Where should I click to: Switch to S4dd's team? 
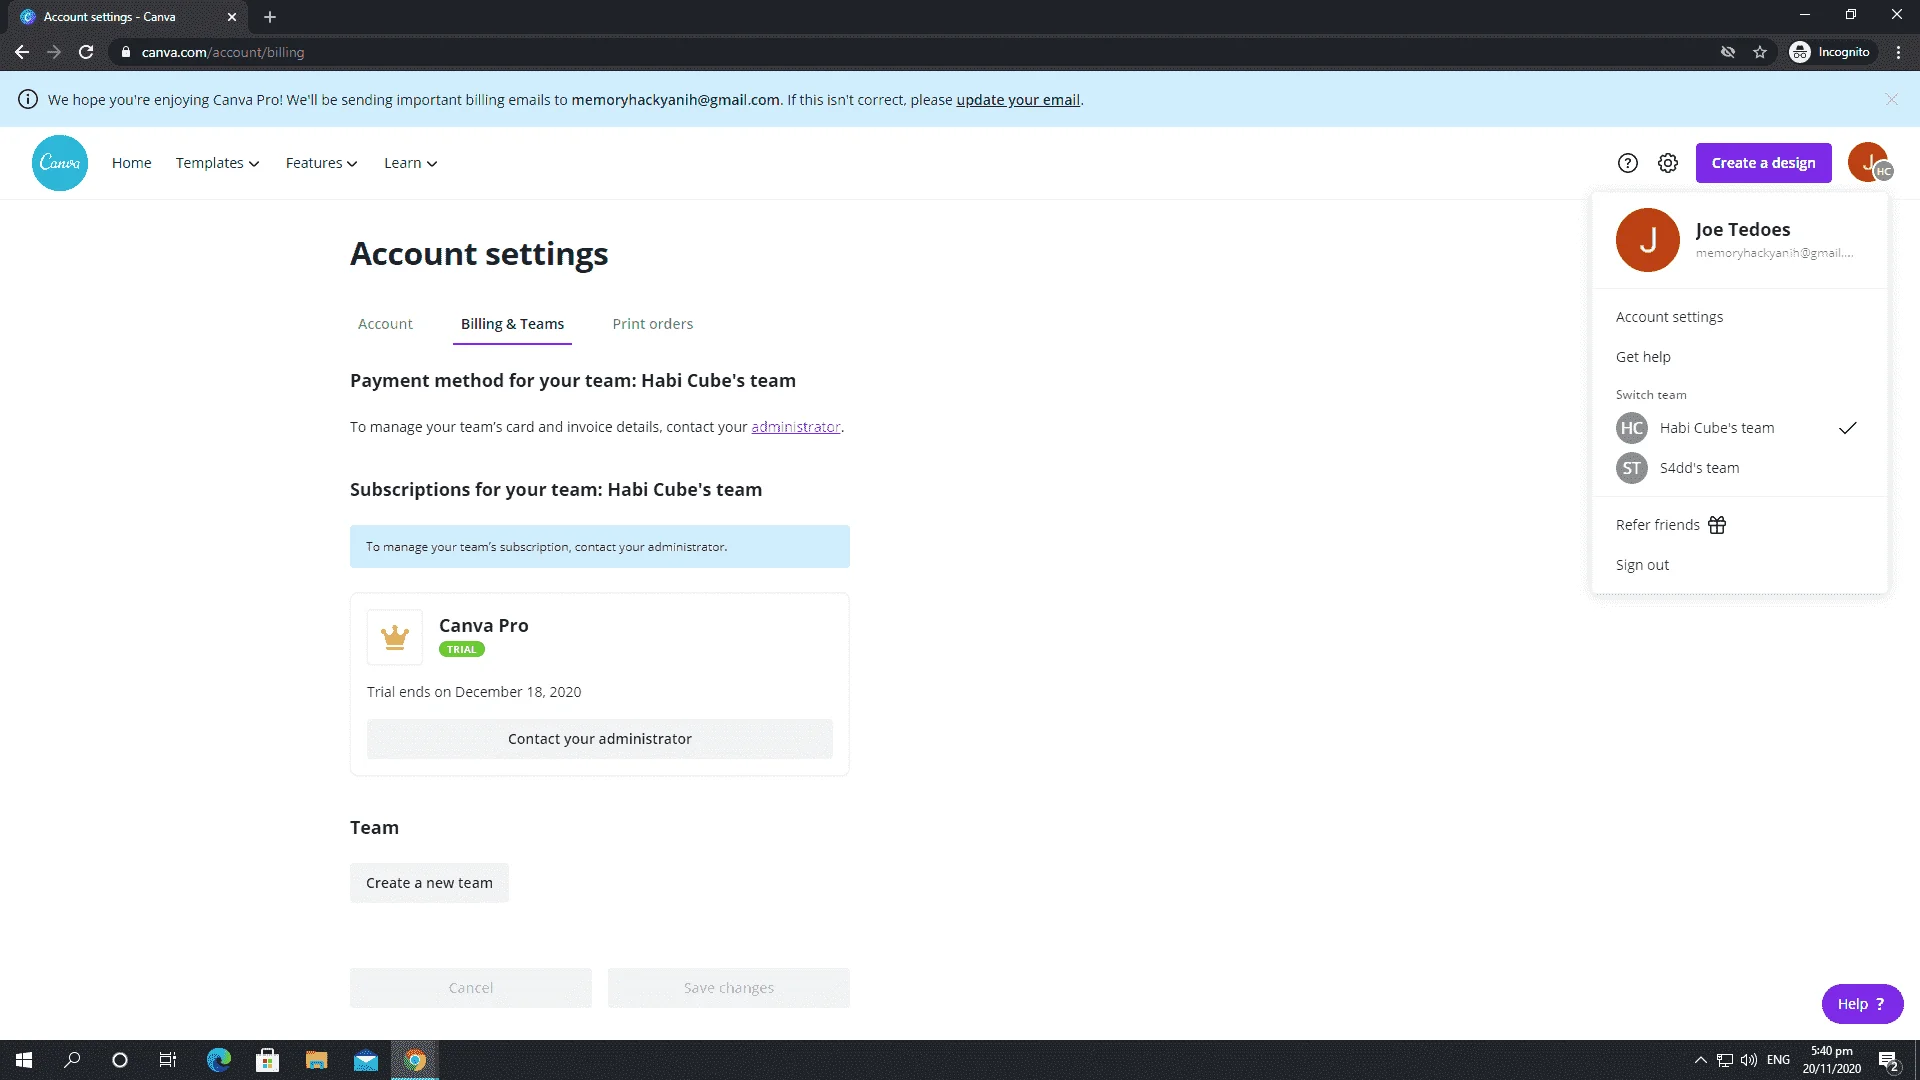(x=1740, y=468)
